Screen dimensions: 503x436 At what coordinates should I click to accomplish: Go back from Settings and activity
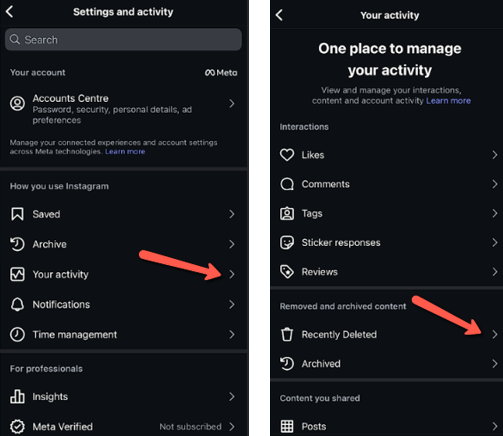10,12
